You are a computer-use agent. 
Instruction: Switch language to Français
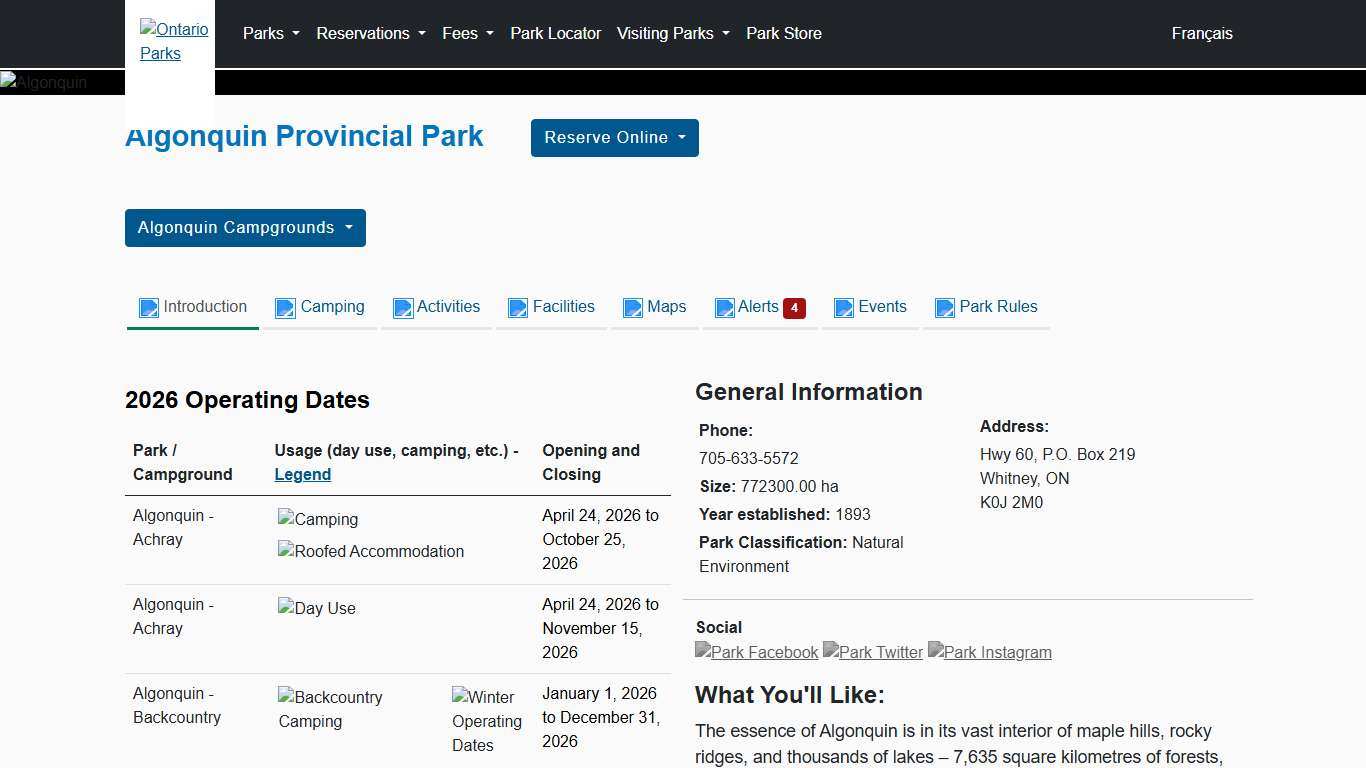[1202, 33]
